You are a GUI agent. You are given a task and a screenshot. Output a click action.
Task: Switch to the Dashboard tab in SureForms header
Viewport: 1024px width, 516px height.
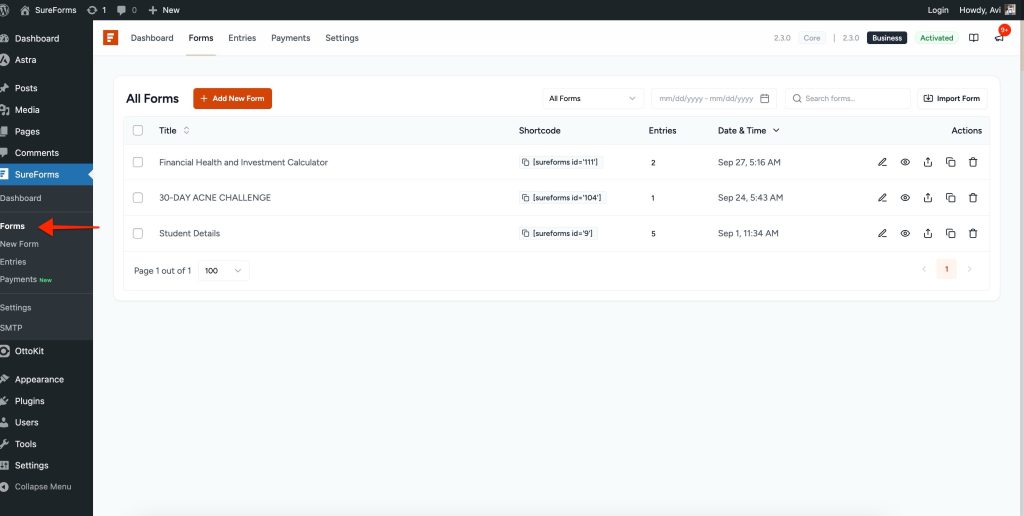152,38
